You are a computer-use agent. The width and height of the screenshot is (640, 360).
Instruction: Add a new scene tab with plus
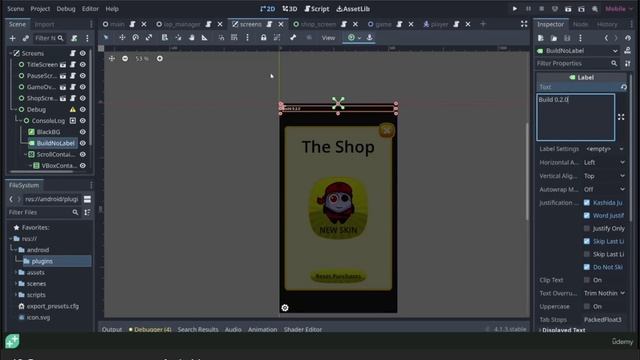tap(483, 24)
